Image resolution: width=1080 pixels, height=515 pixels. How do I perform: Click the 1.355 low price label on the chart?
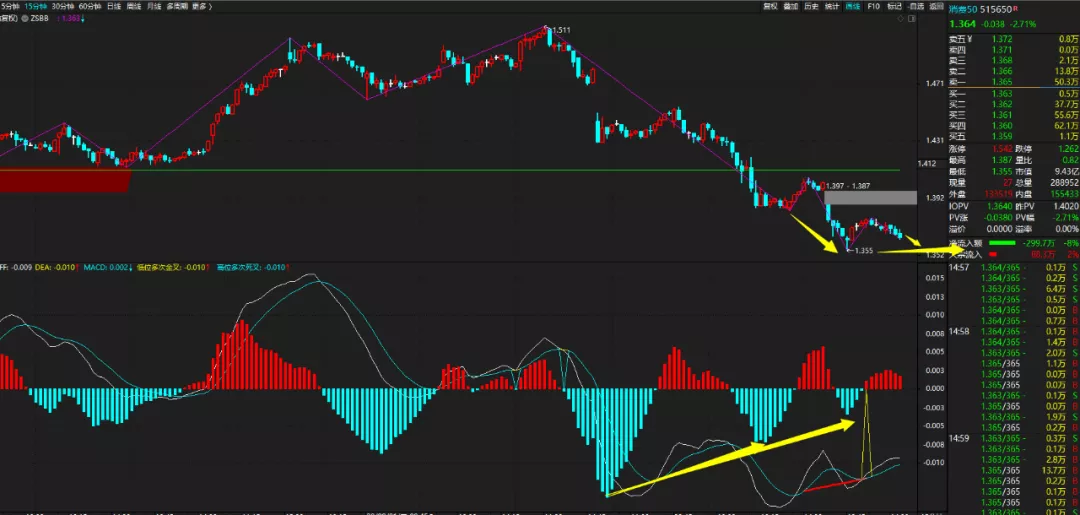864,251
